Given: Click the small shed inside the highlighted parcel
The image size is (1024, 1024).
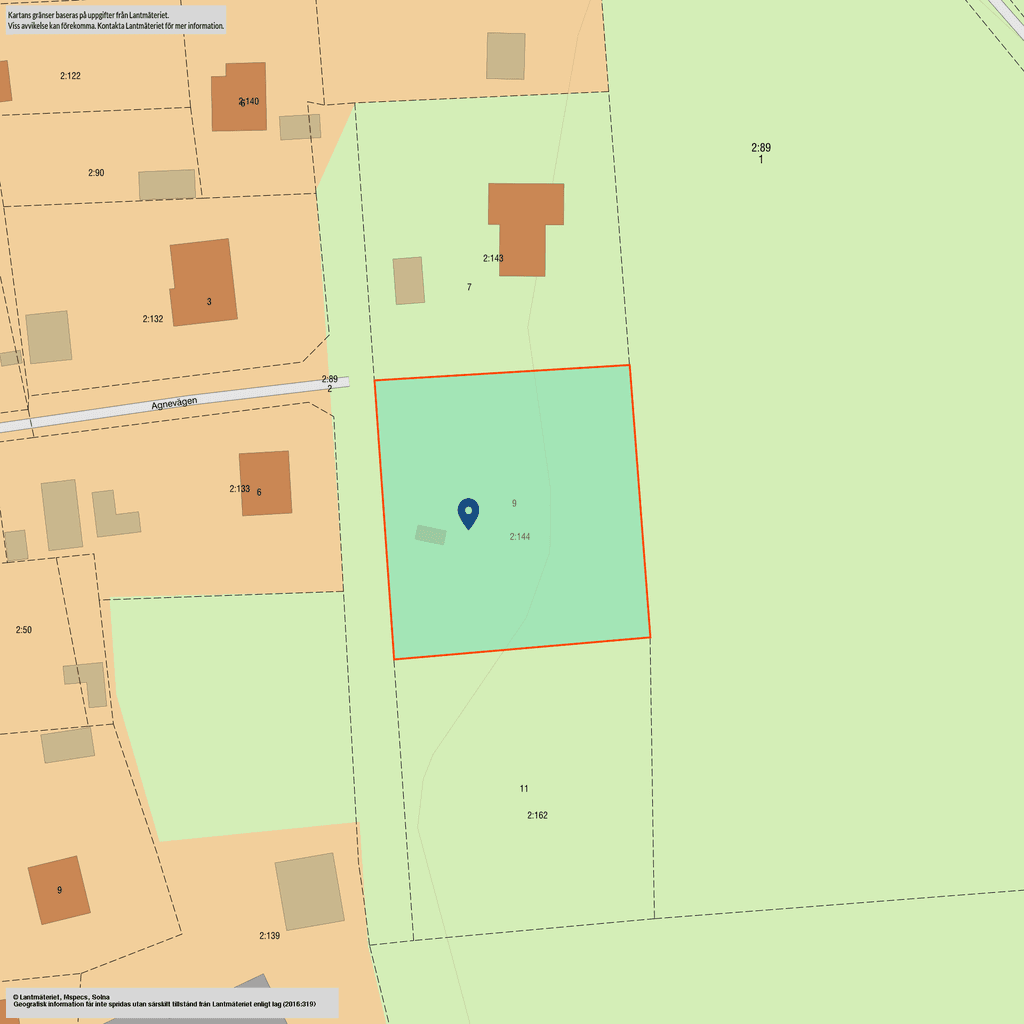Looking at the screenshot, I should [x=430, y=535].
